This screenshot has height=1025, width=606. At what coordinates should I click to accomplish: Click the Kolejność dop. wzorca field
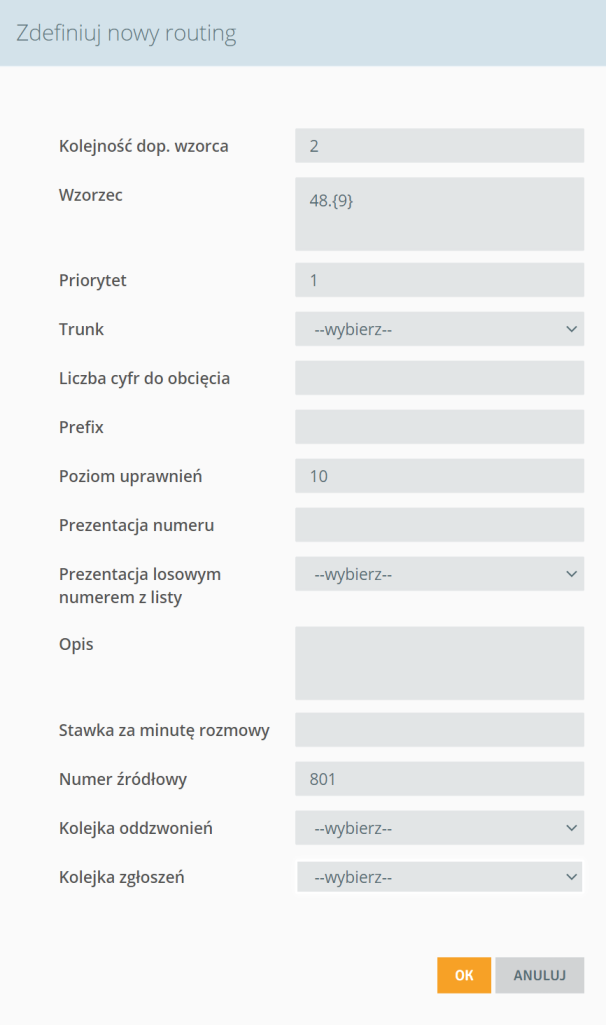point(439,145)
